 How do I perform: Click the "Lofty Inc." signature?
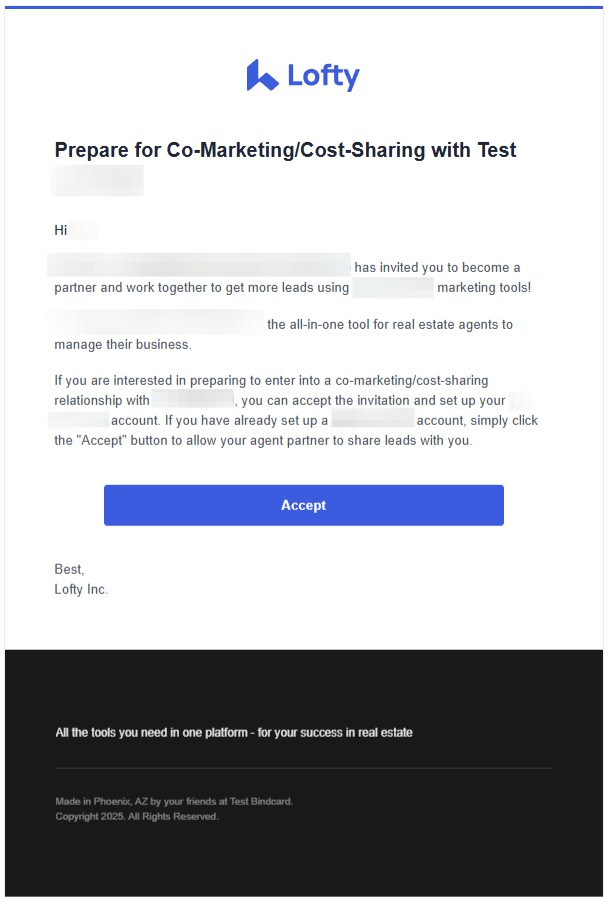(81, 589)
